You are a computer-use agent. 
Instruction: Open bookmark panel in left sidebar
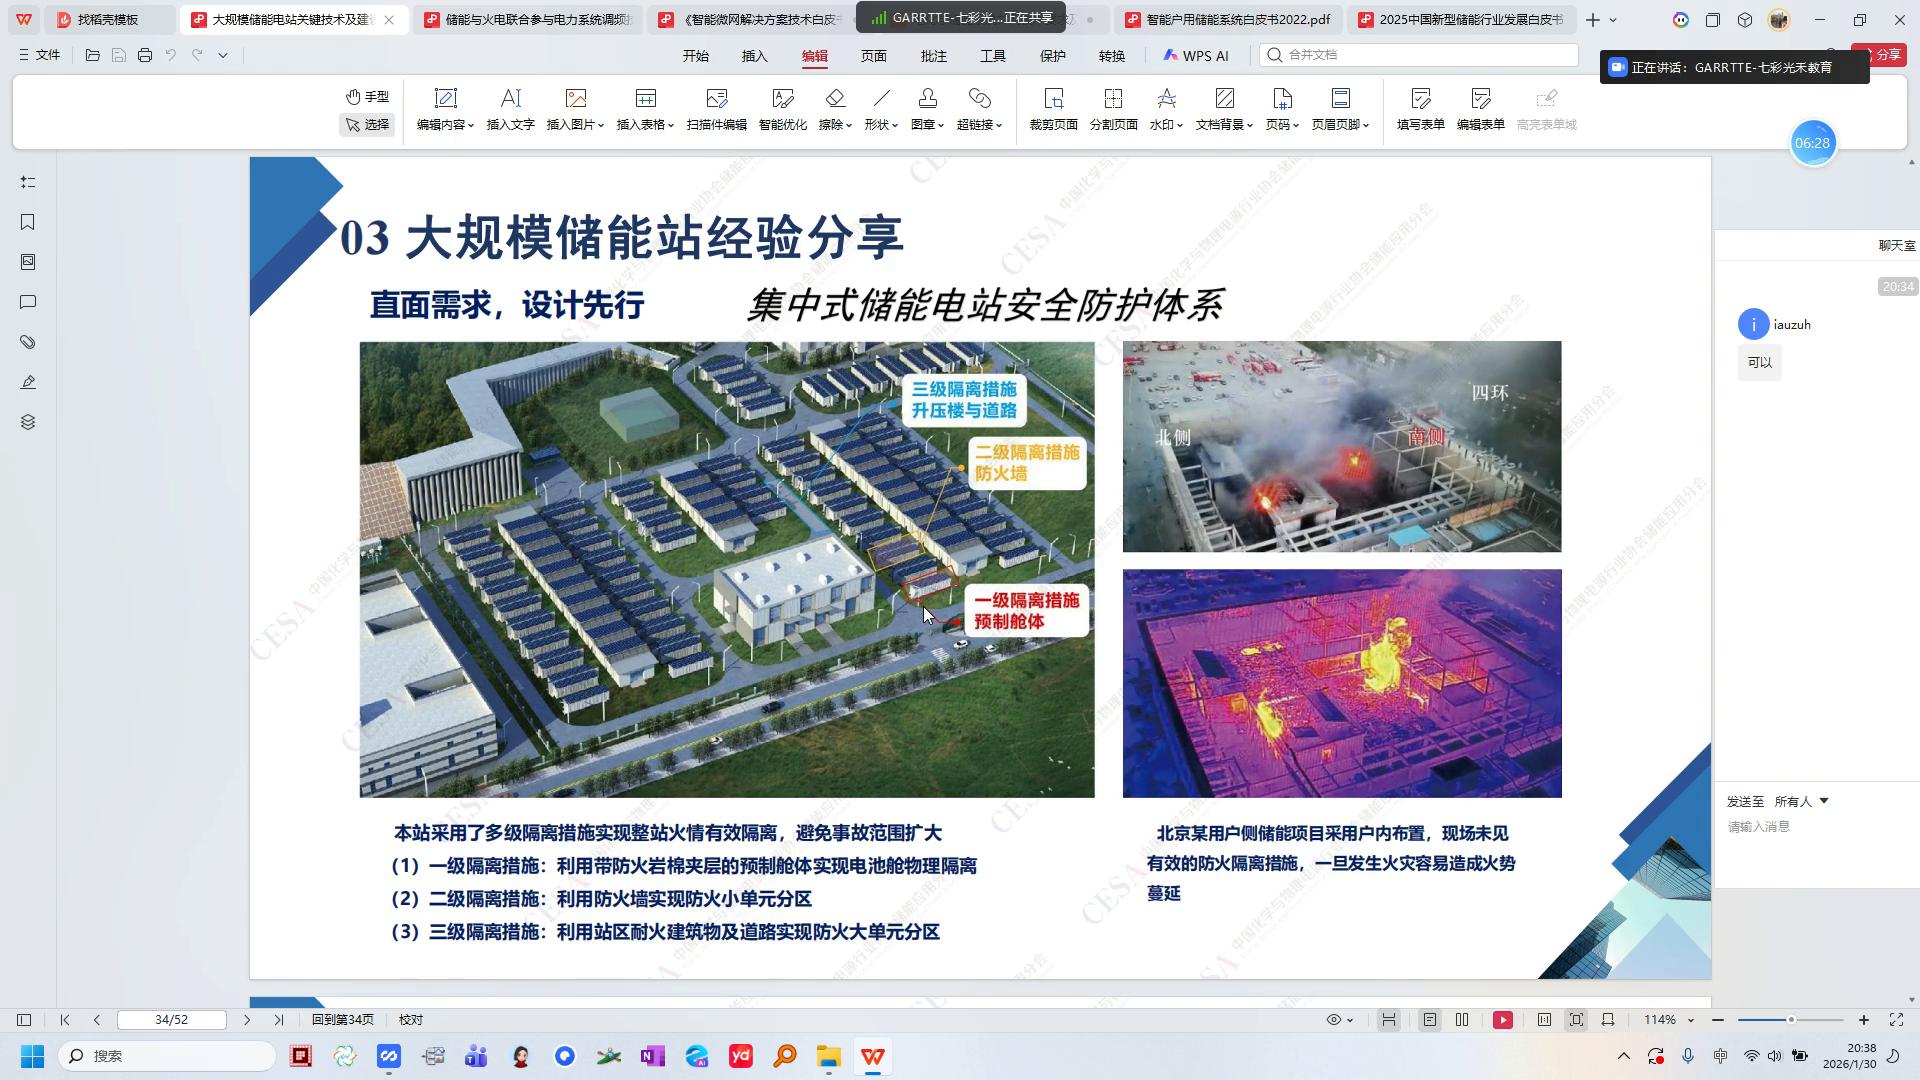click(x=28, y=222)
